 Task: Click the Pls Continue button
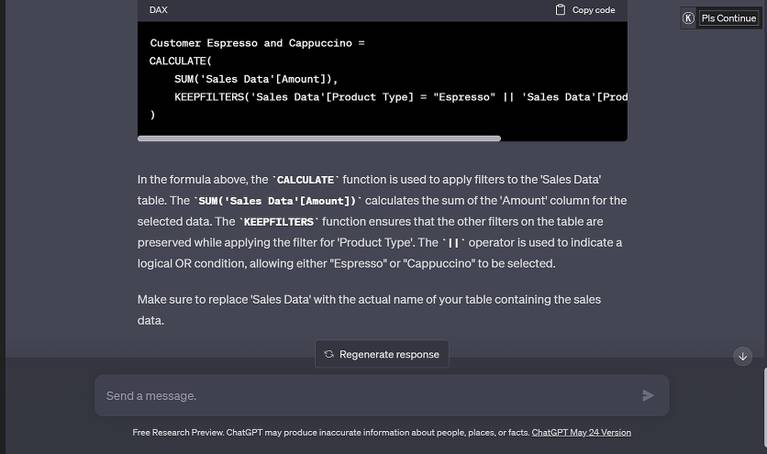pos(729,18)
